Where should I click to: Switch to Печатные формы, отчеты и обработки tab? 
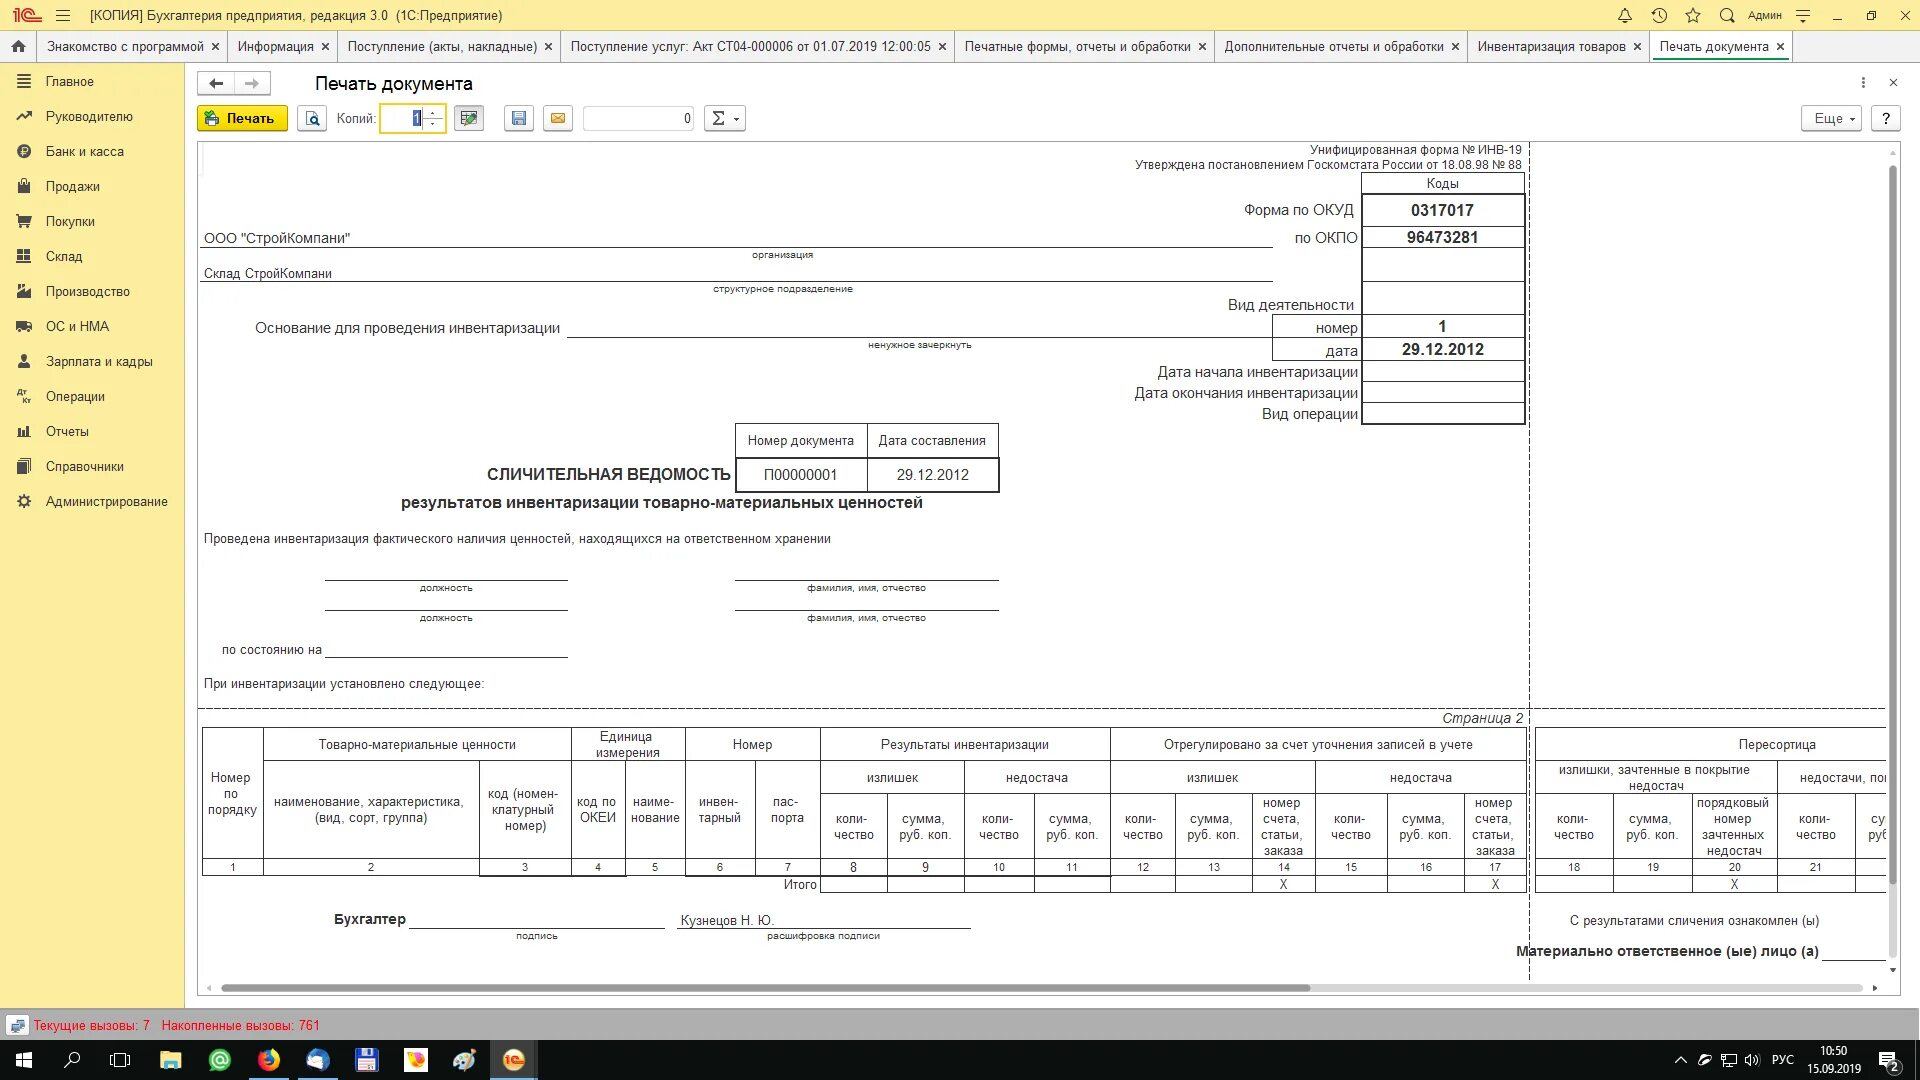(x=1077, y=46)
